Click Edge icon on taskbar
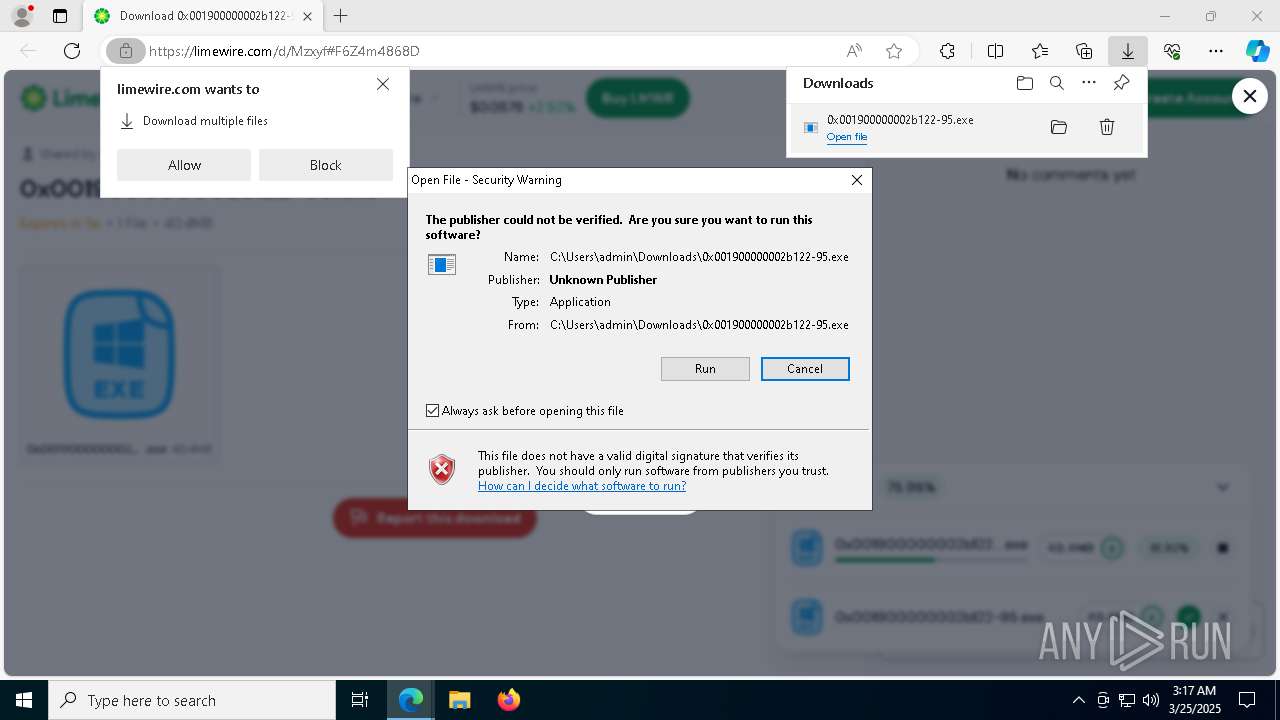Screen dimensions: 1280x720 (411, 700)
